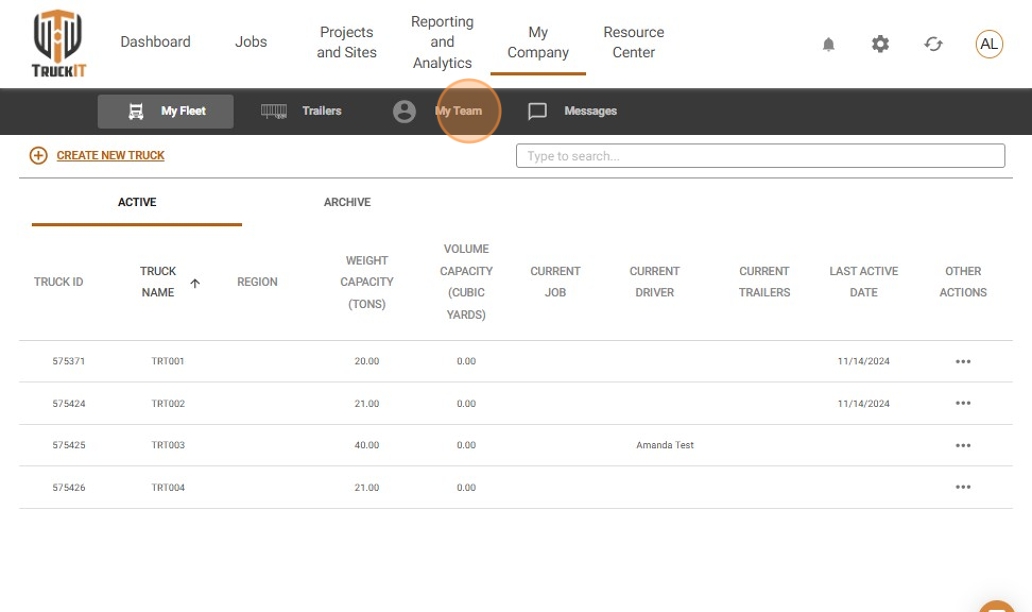Click the plus icon beside Create New Truck
1032x612 pixels.
38,155
